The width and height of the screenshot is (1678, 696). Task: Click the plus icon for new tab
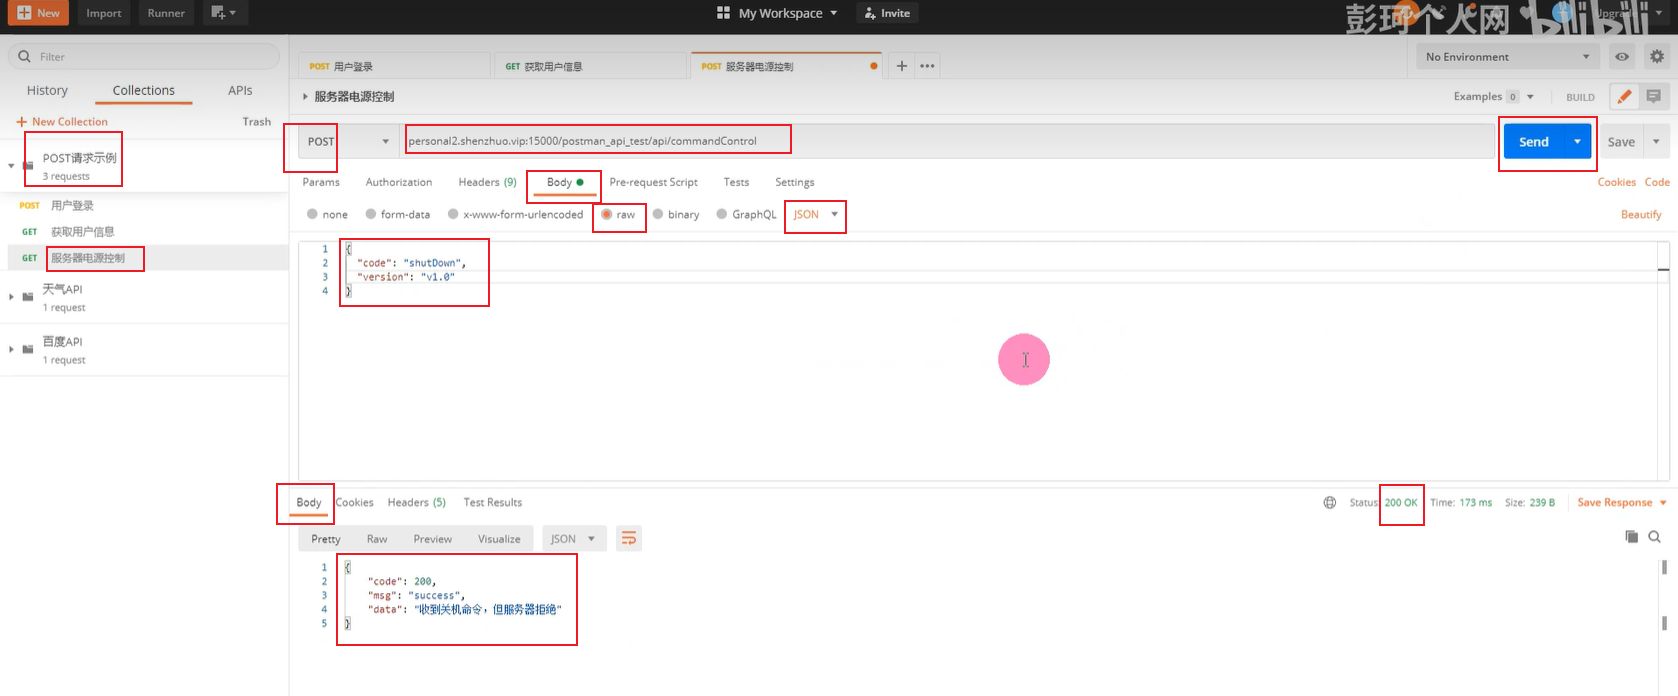[x=901, y=66]
